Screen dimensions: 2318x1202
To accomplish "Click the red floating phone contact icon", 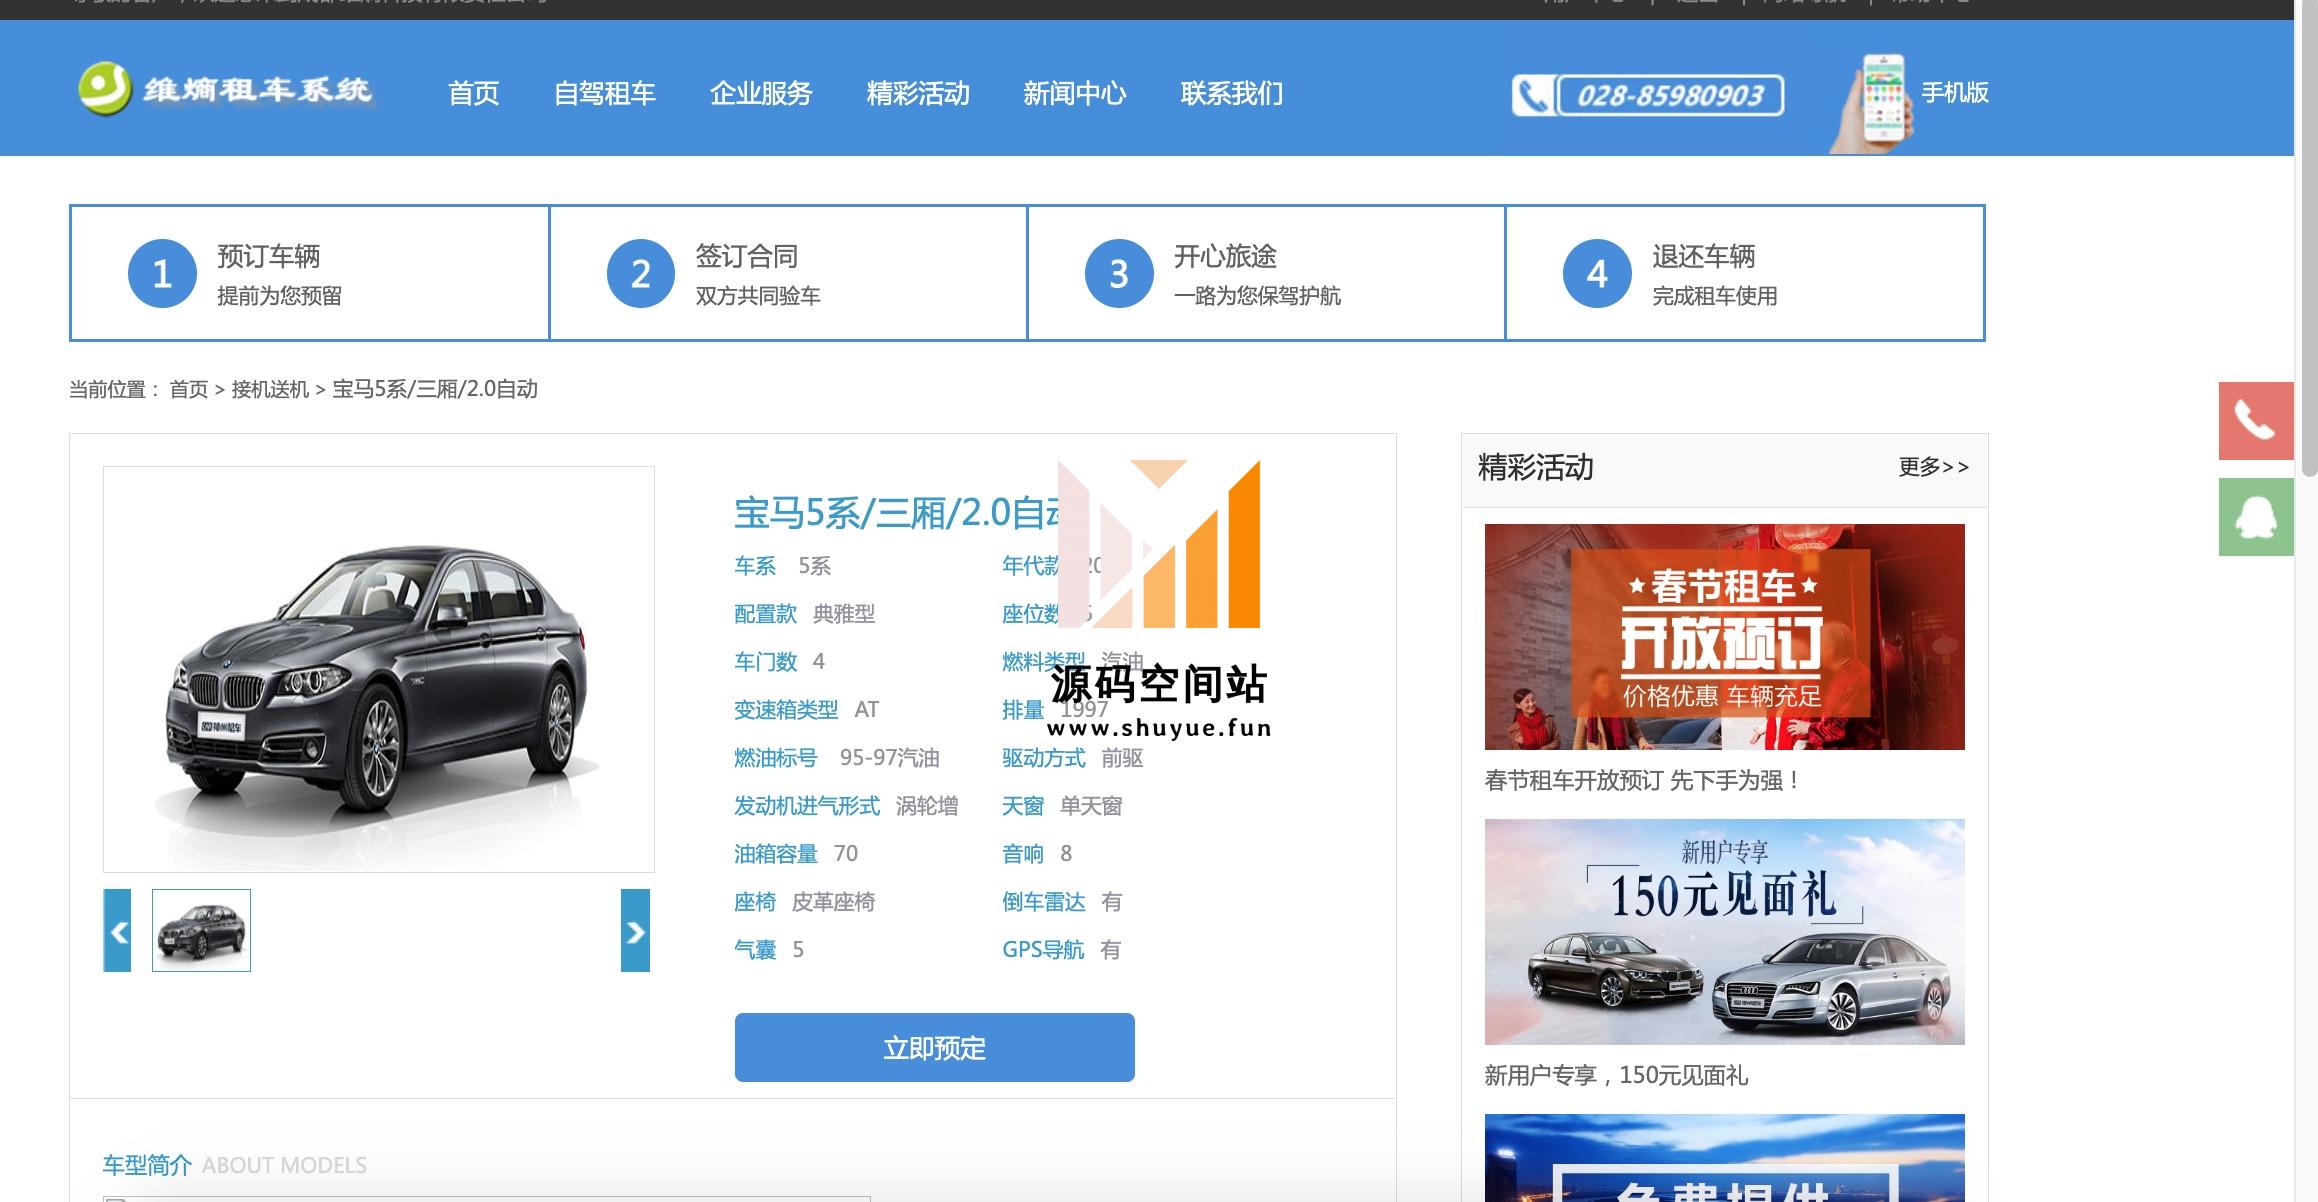I will pos(2256,421).
